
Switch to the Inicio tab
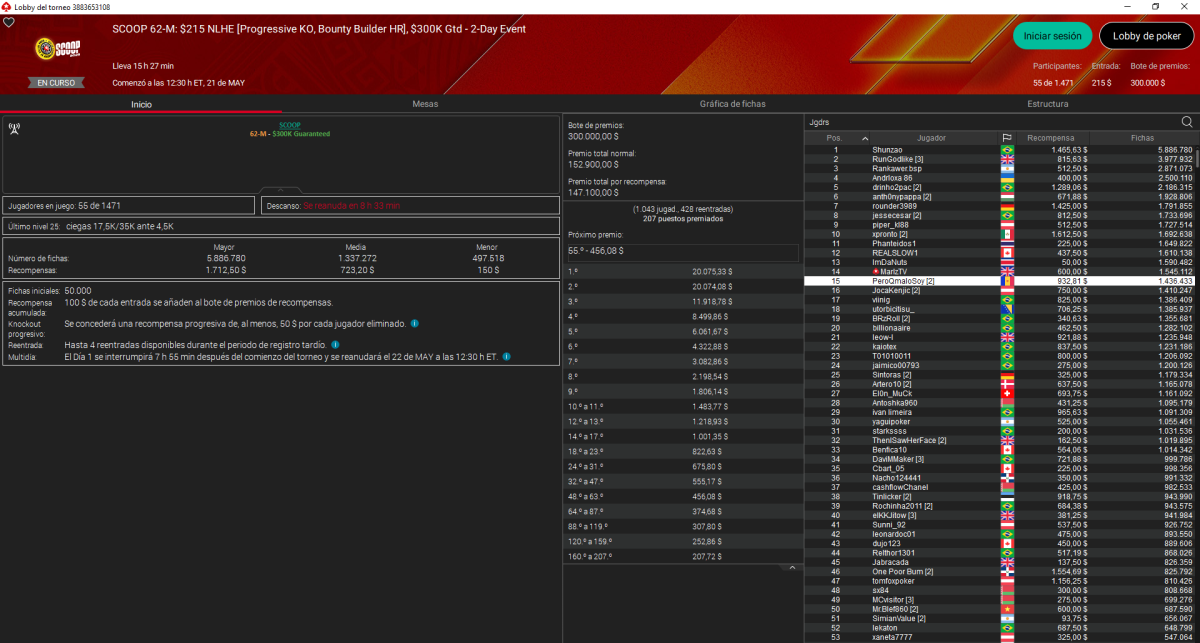click(141, 104)
